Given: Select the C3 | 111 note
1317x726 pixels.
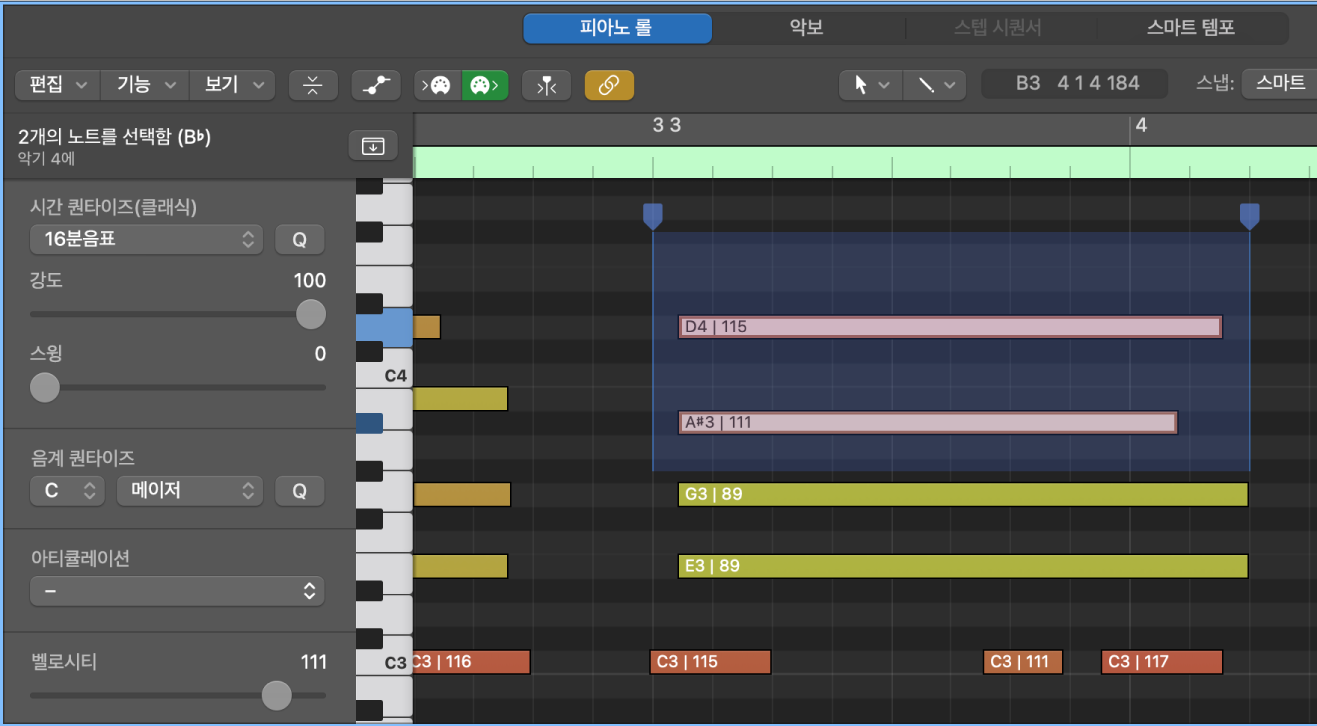Looking at the screenshot, I should click(x=1023, y=662).
